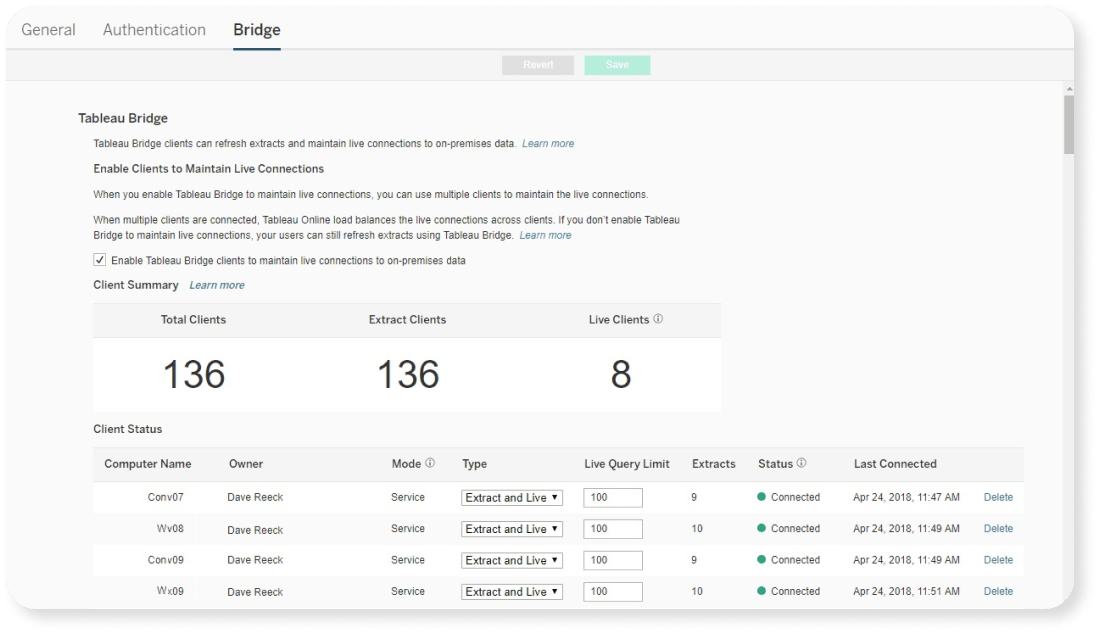
Task: Click green Connected status dot for Conv07
Action: (x=762, y=497)
